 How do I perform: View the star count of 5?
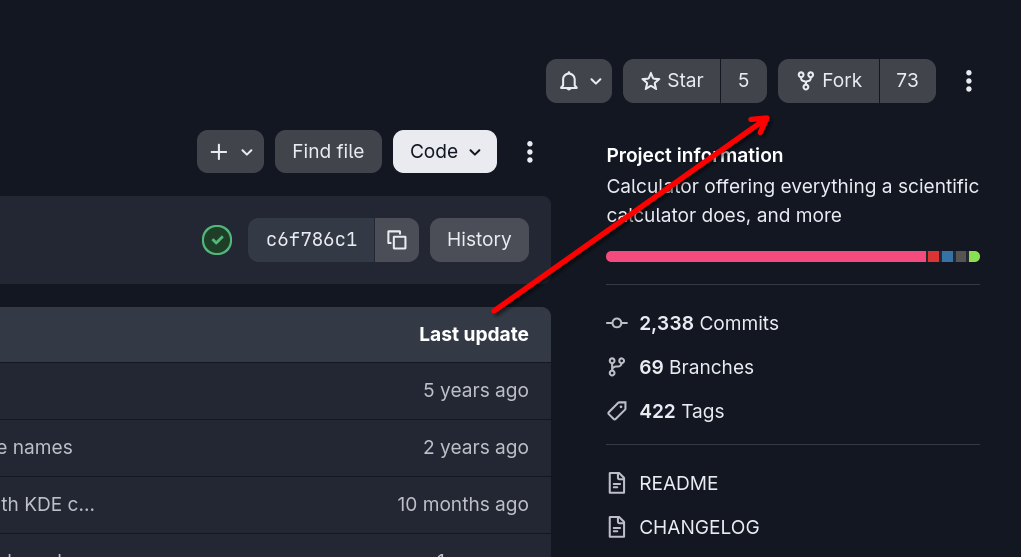pyautogui.click(x=744, y=81)
